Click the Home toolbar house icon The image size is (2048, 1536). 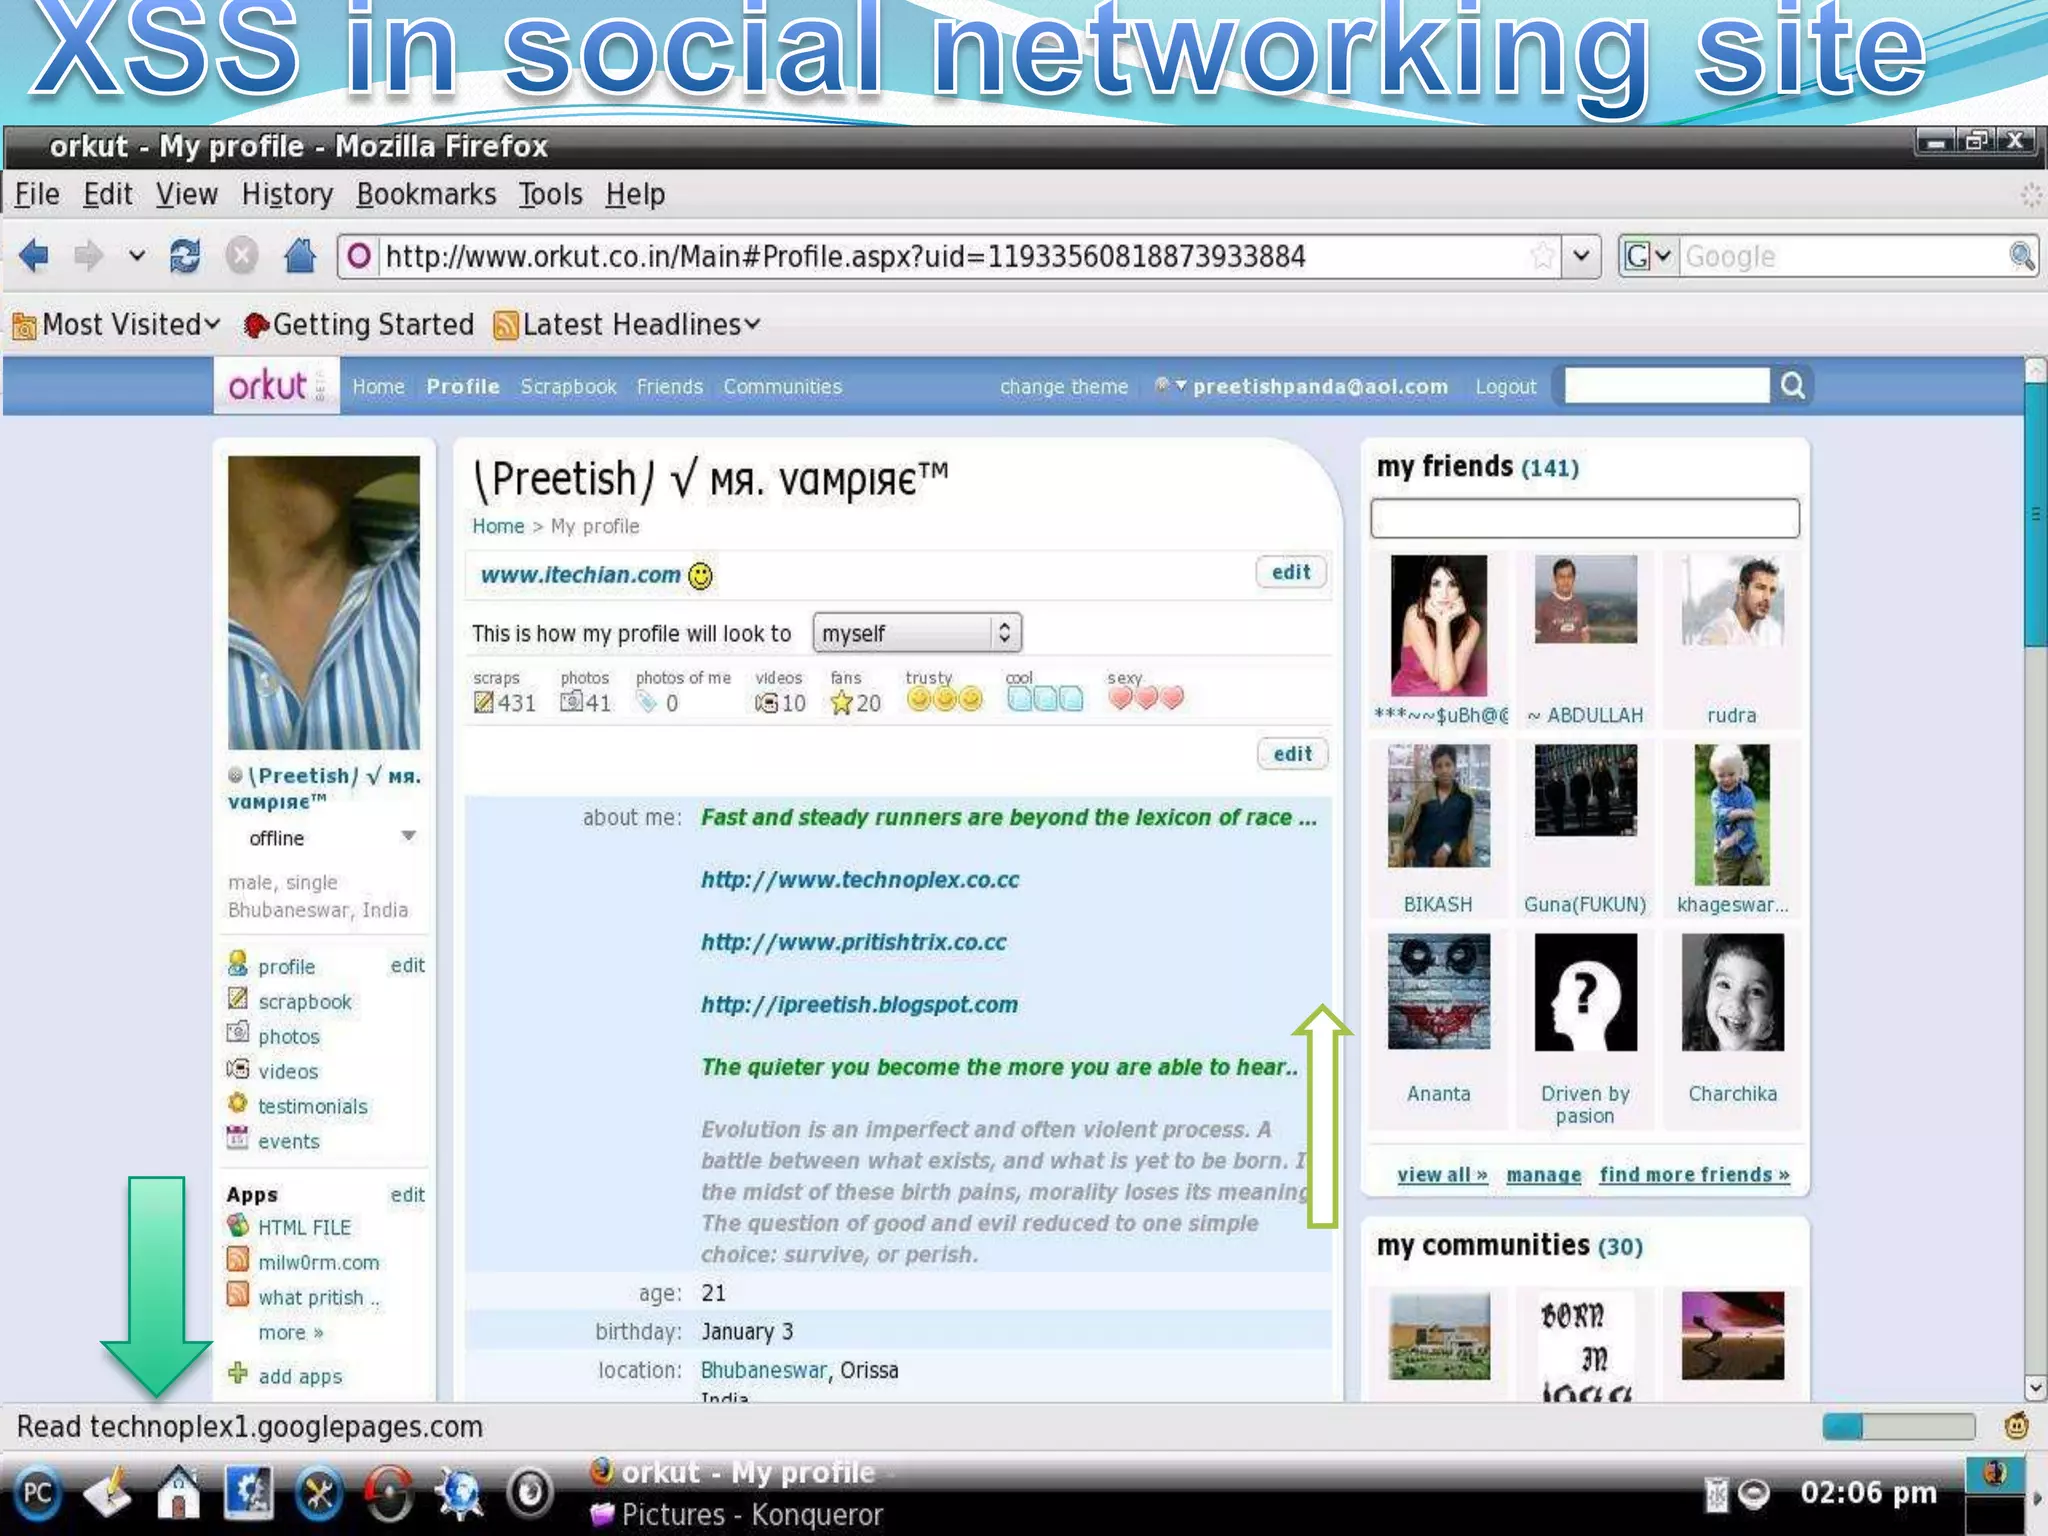[299, 257]
